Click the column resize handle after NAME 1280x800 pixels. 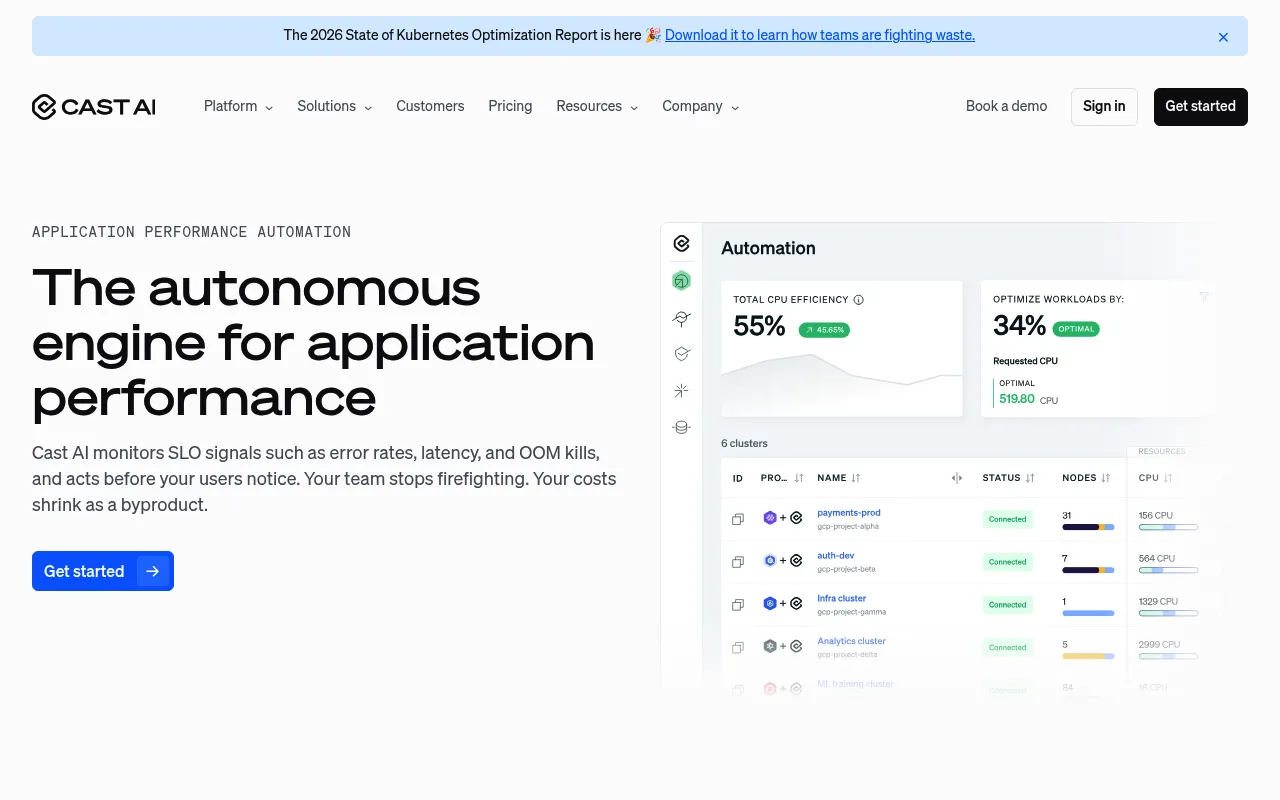click(x=957, y=478)
